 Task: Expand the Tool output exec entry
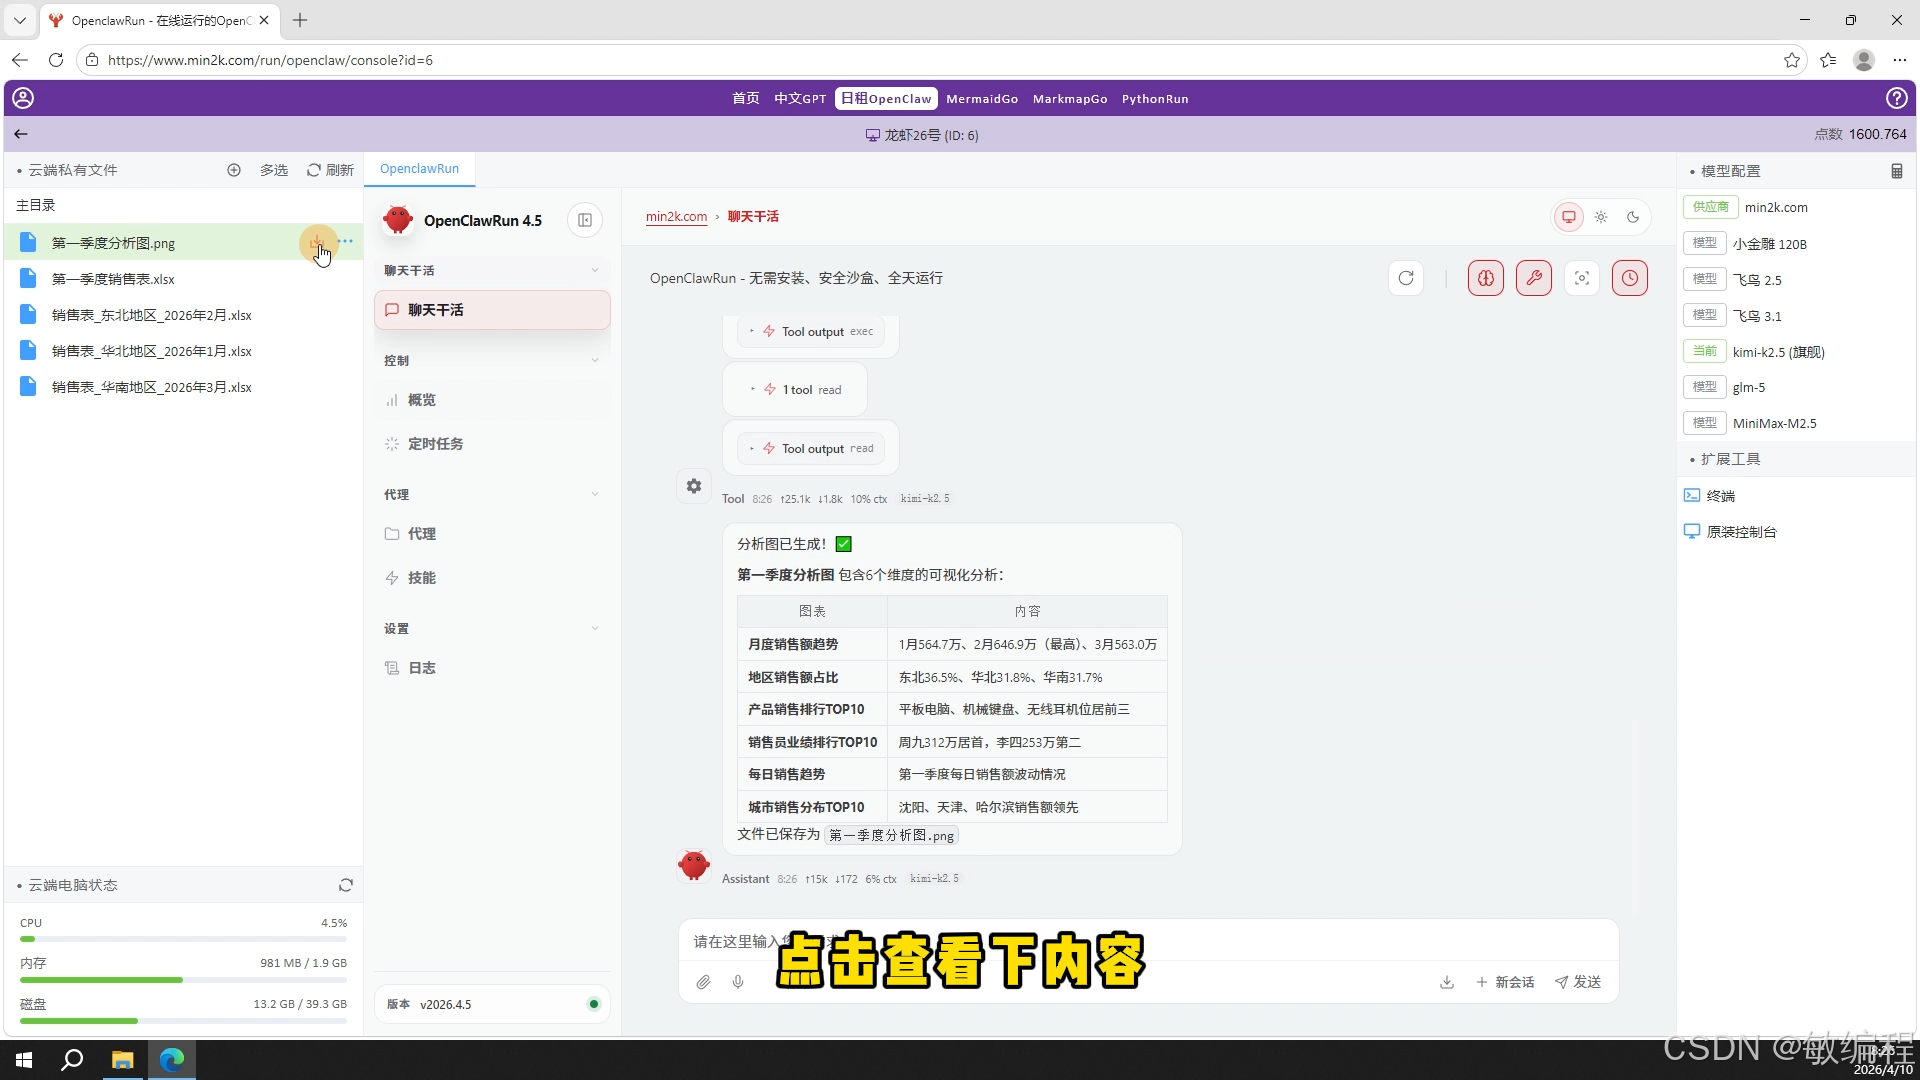(x=811, y=332)
